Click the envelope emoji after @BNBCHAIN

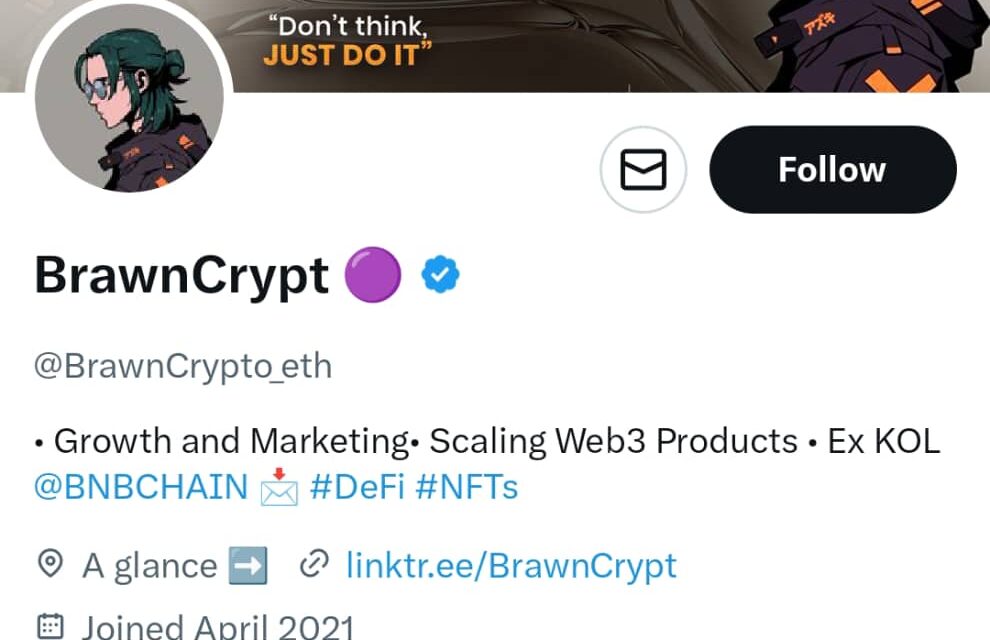(278, 489)
